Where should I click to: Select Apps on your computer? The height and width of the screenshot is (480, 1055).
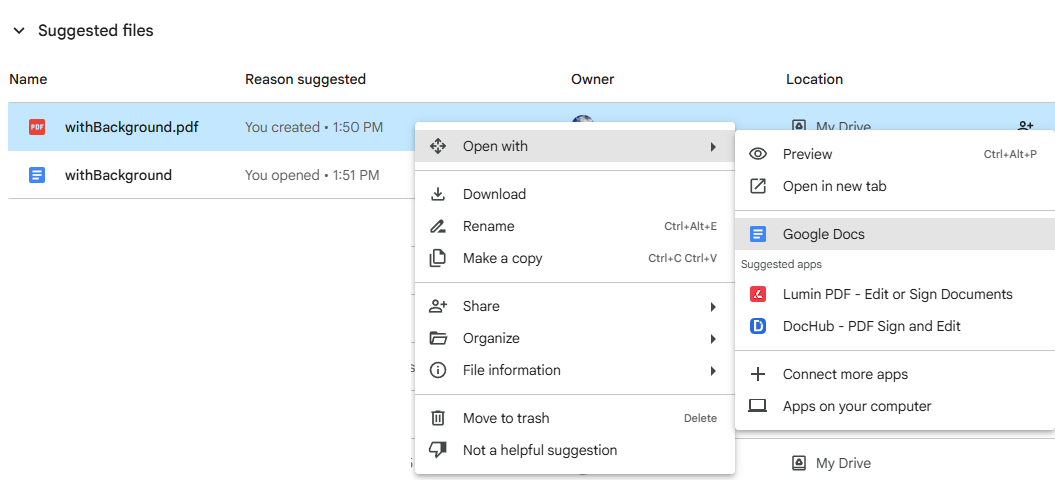coord(895,406)
